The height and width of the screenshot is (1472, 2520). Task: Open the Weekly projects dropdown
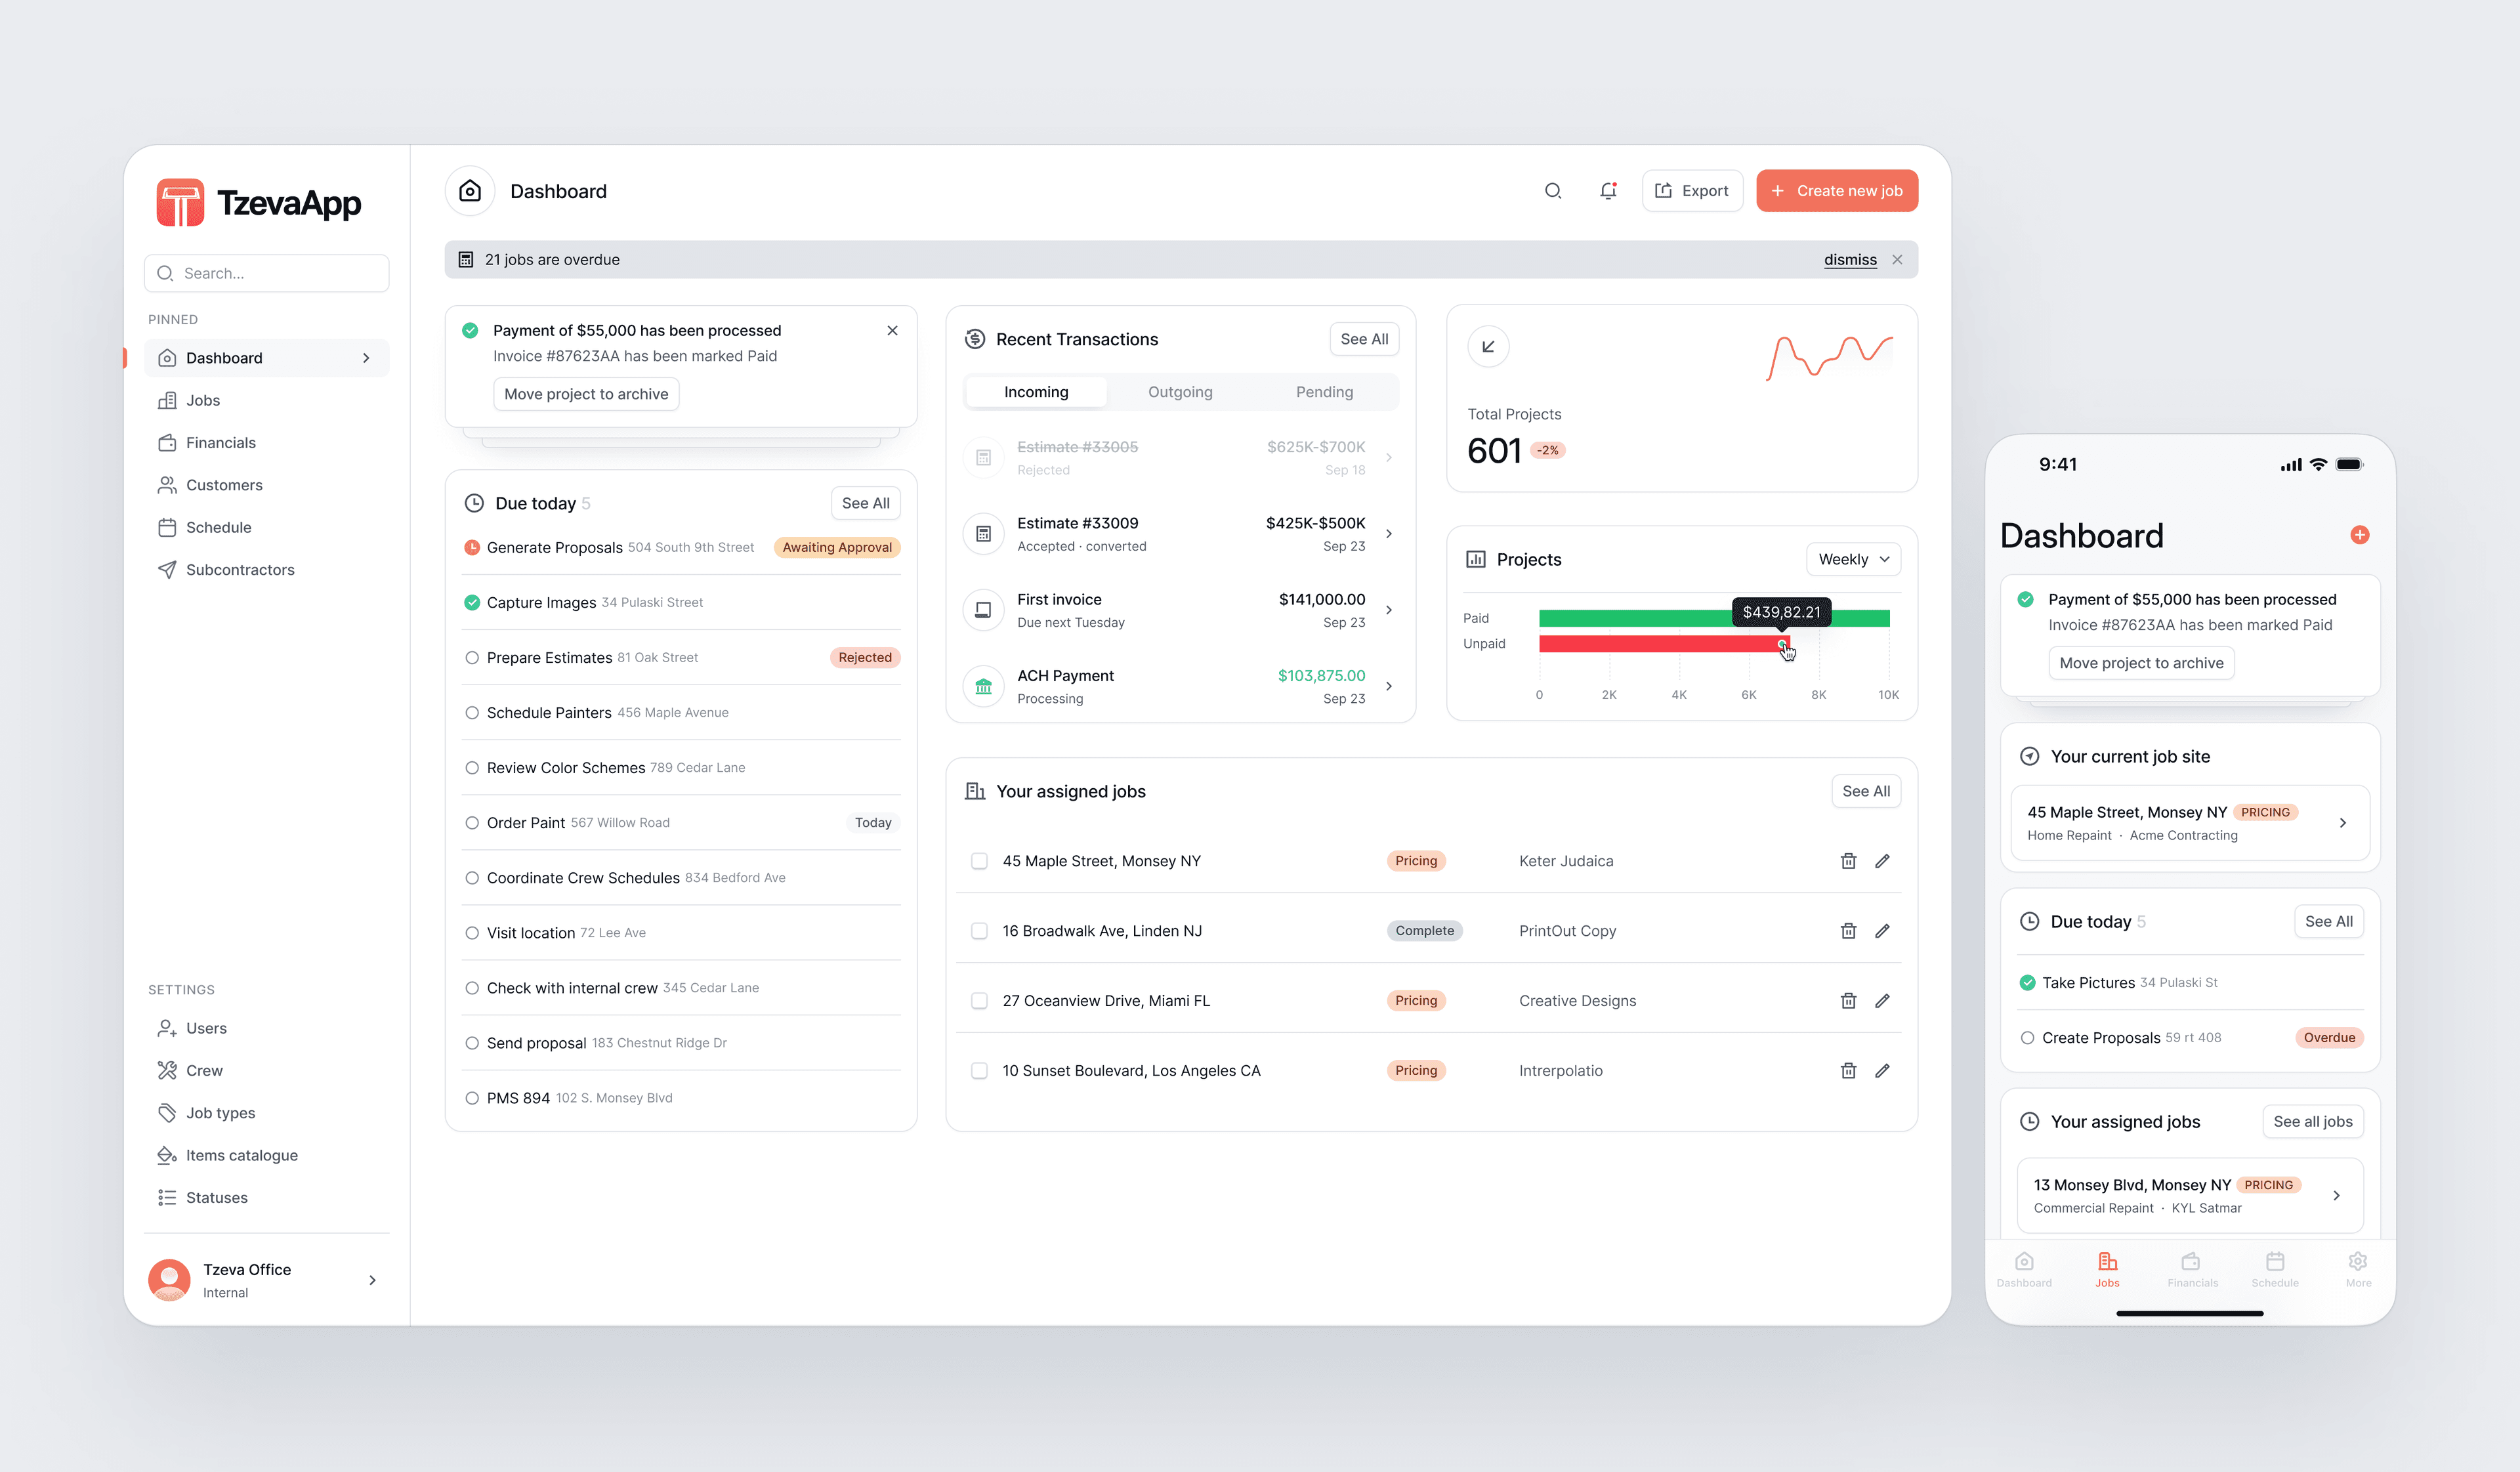coord(1853,560)
